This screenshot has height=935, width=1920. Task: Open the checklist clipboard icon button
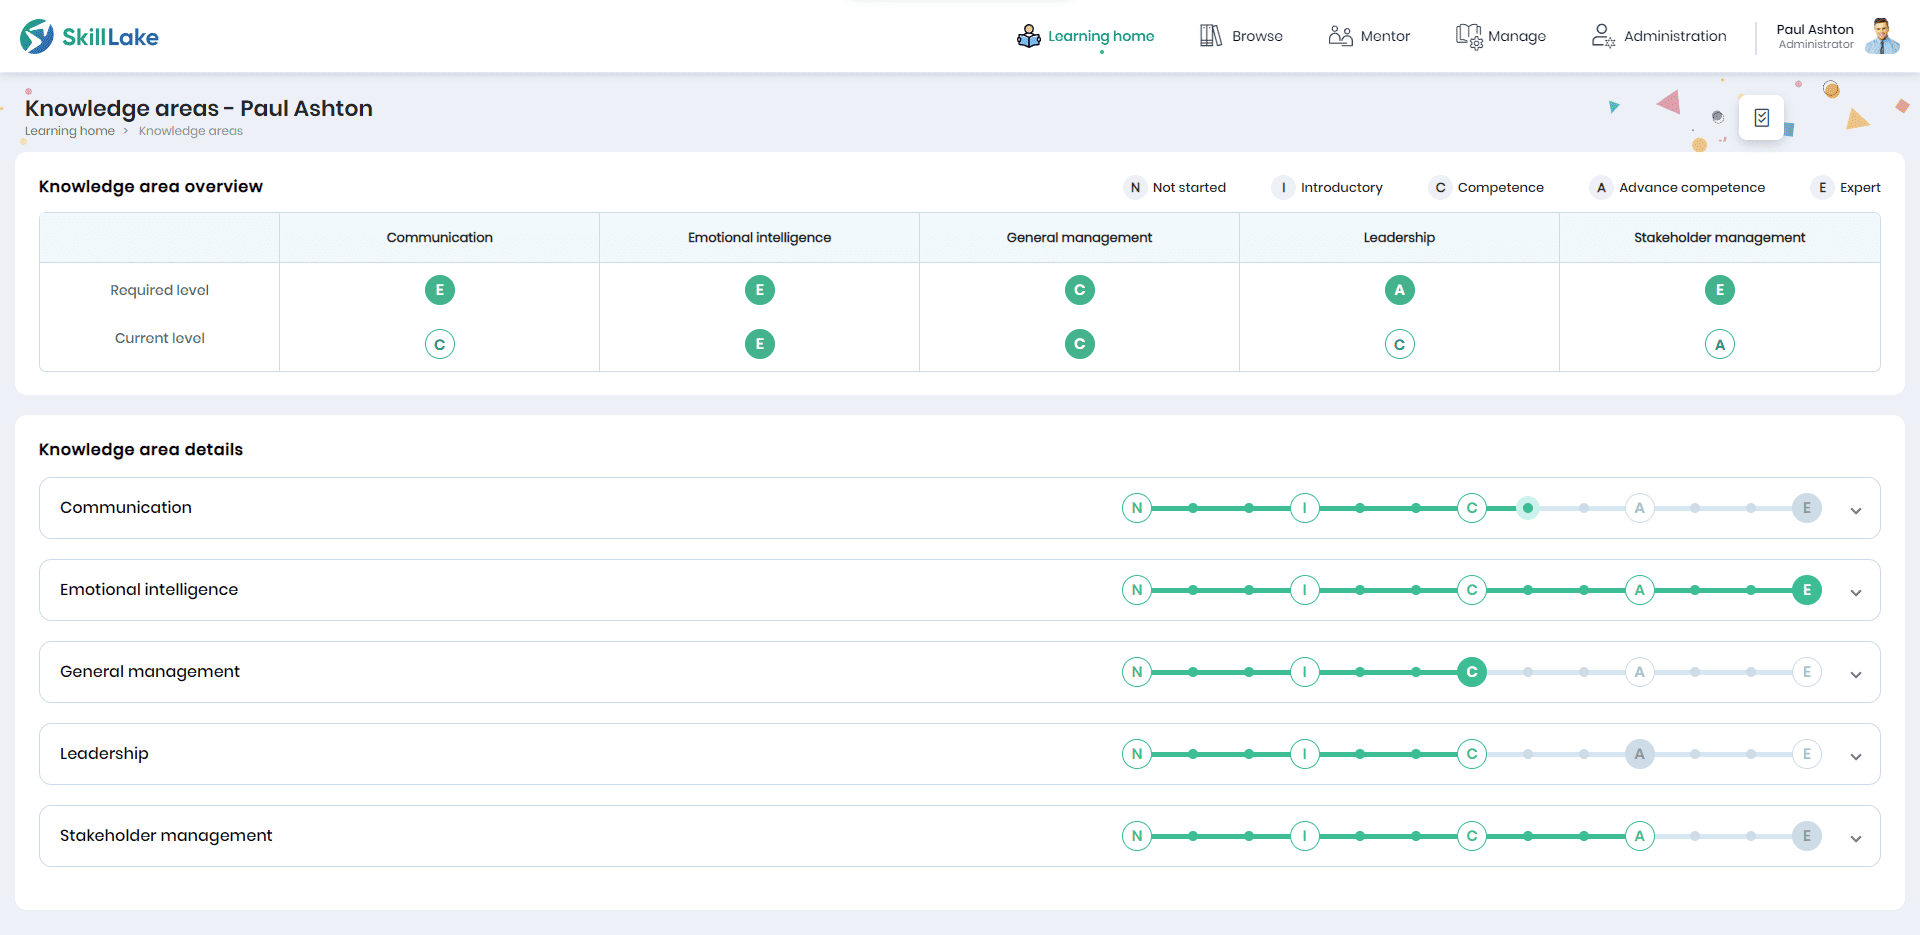click(1761, 118)
